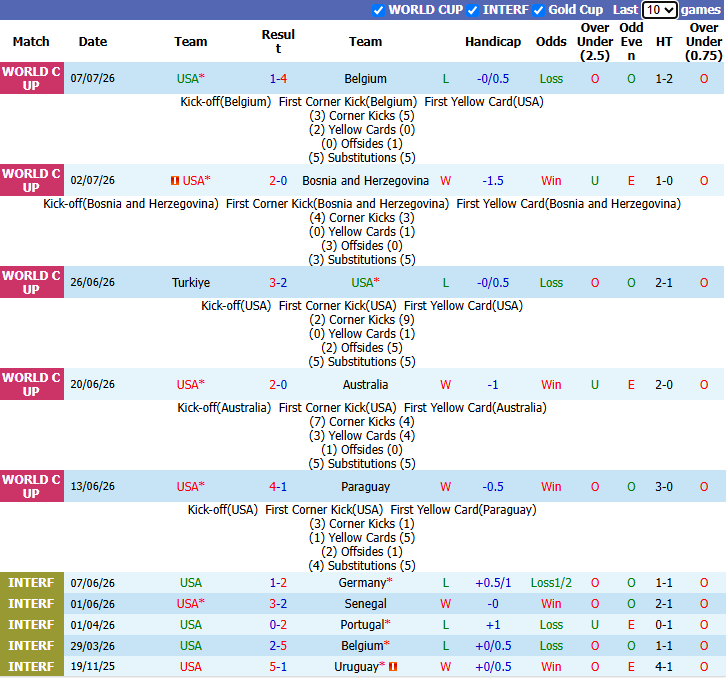Click date 26/06/26

tap(93, 282)
